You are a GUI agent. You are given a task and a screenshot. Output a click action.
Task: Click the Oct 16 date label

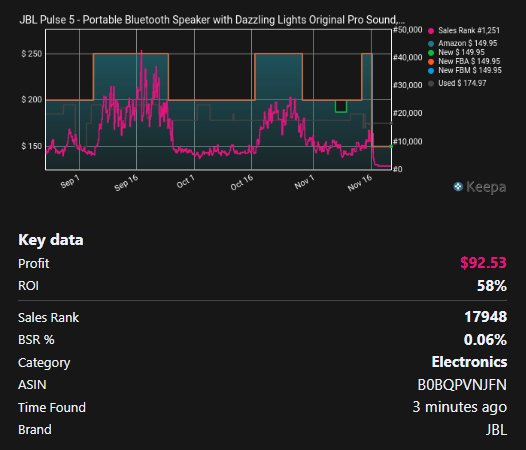pyautogui.click(x=242, y=183)
